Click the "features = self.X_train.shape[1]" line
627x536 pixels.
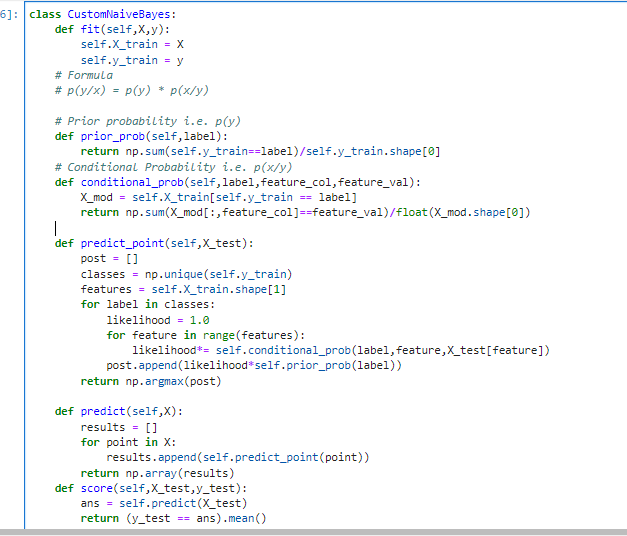(183, 289)
